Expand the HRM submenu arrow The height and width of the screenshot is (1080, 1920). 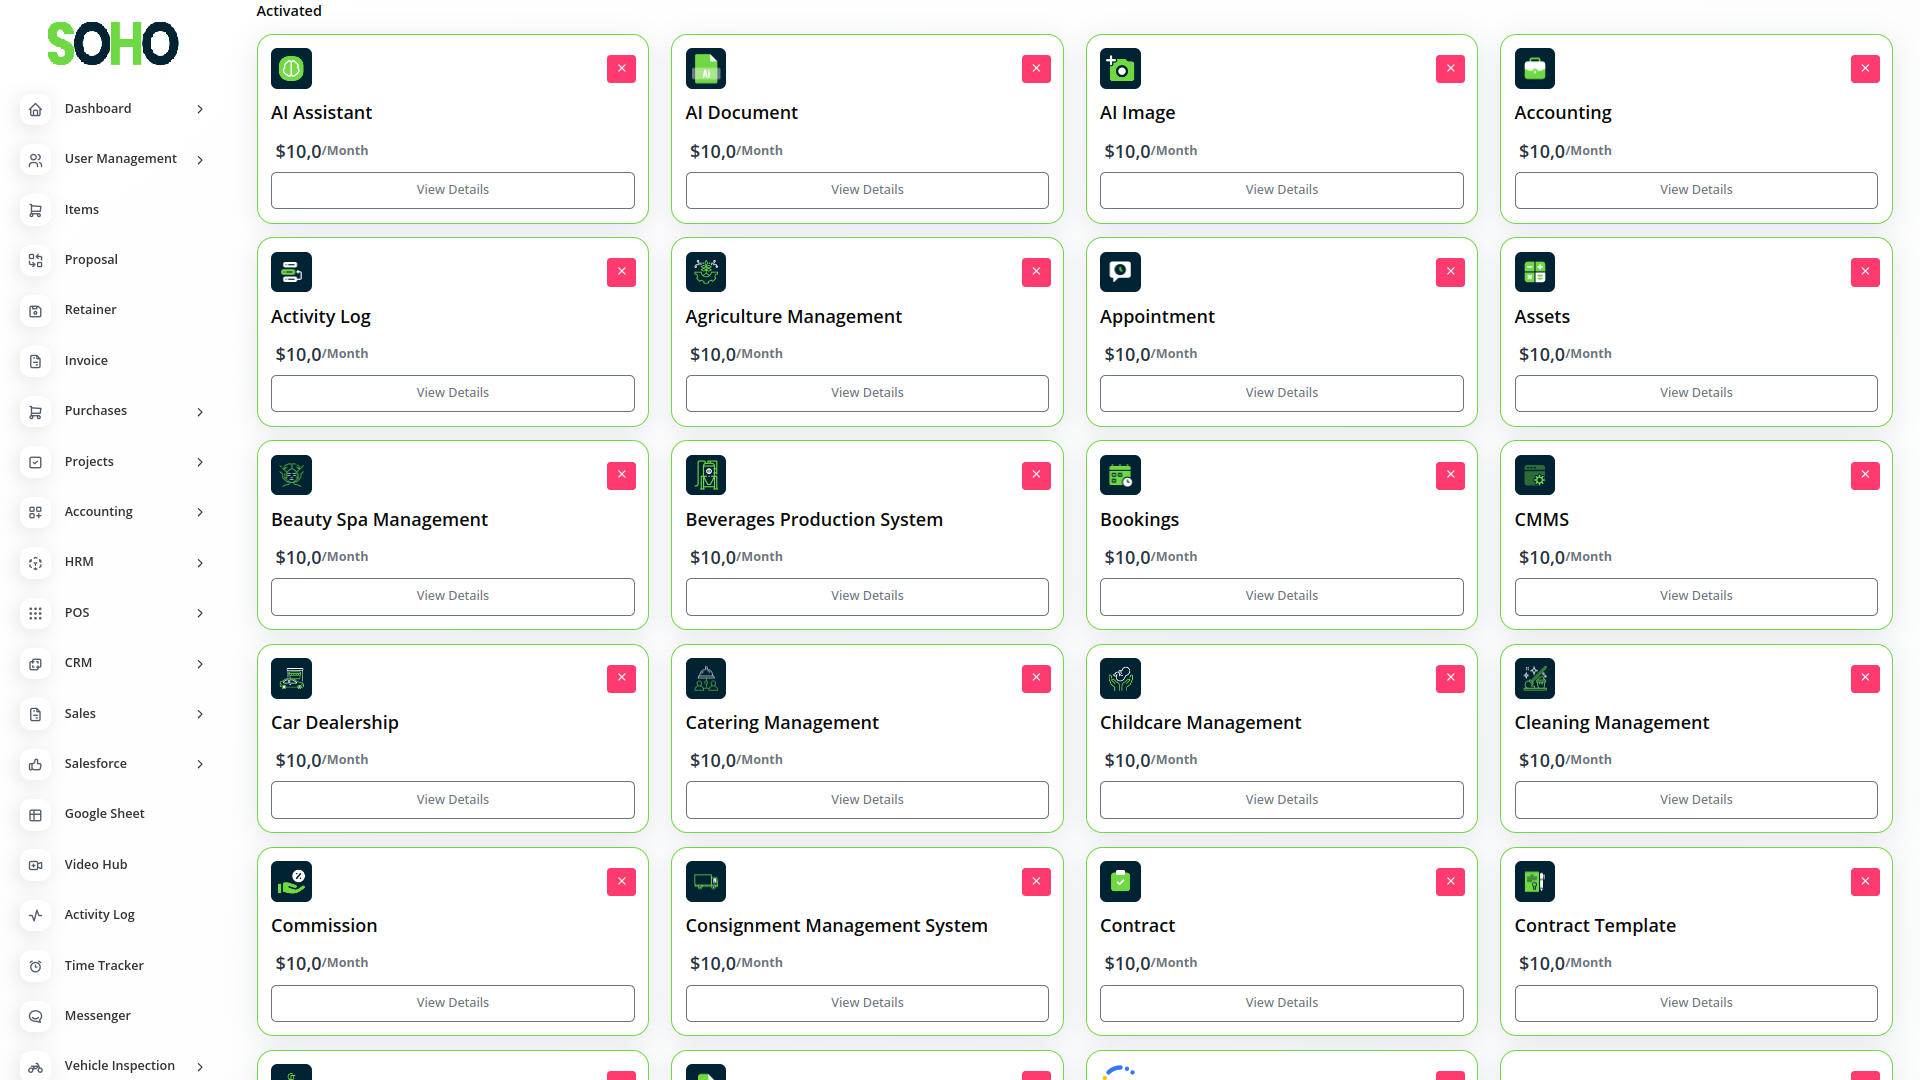coord(200,563)
